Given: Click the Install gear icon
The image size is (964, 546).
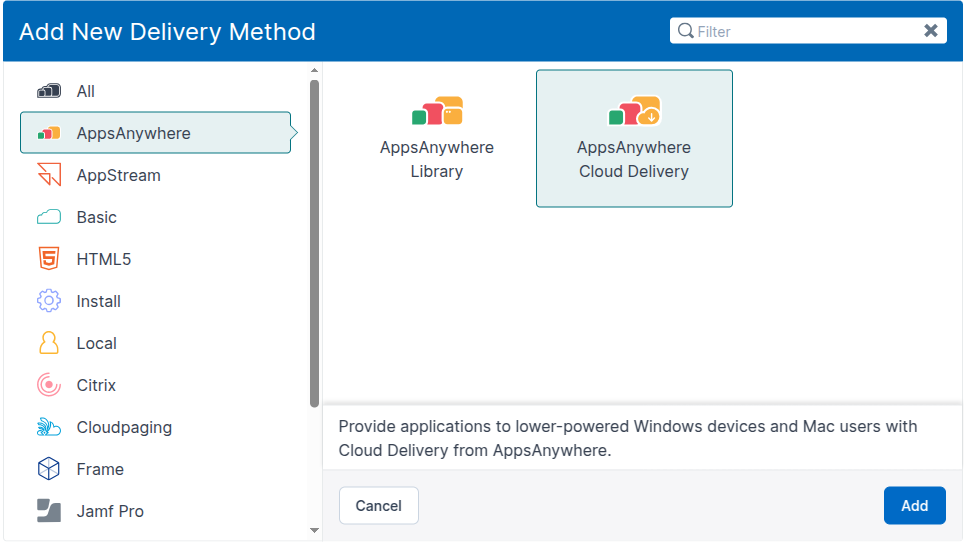Looking at the screenshot, I should tap(49, 301).
